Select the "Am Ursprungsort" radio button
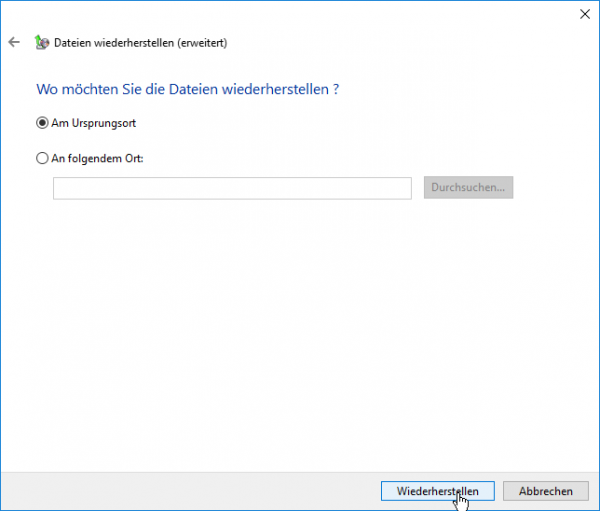 tap(42, 123)
